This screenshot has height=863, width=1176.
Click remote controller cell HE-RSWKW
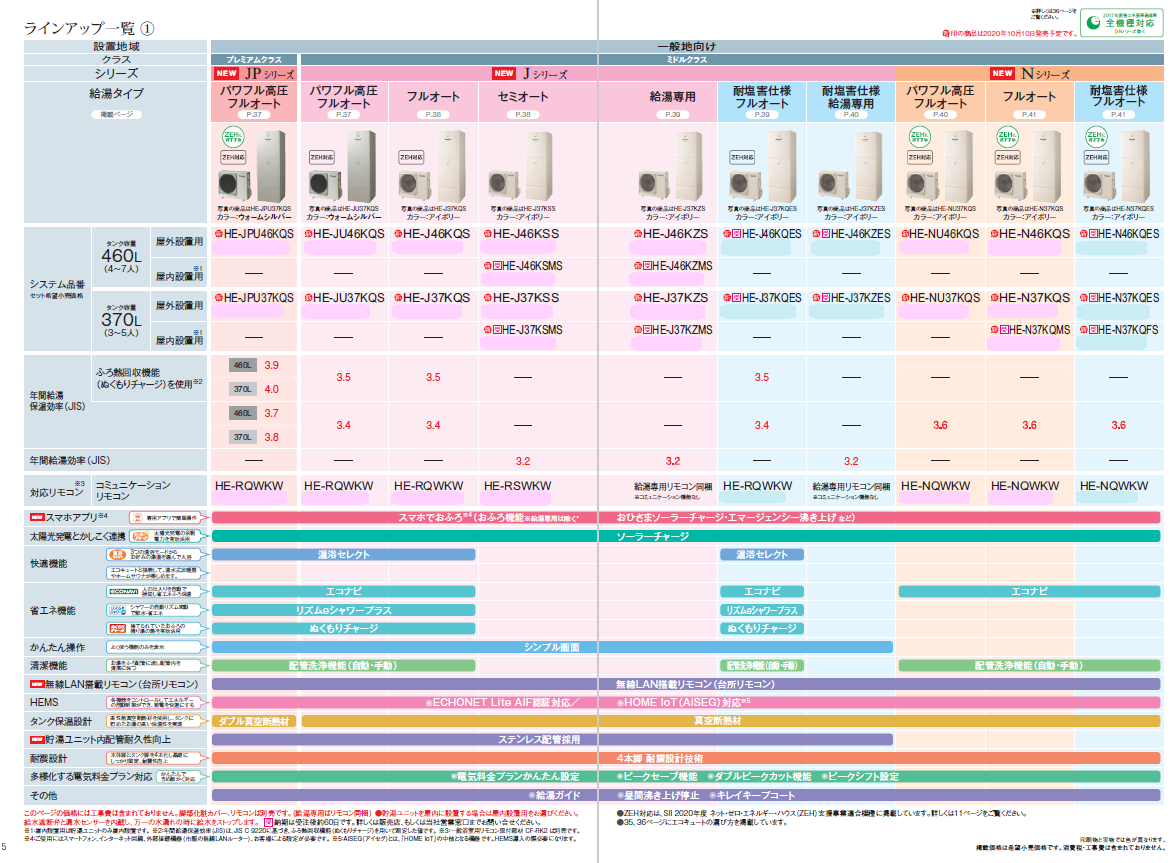click(518, 486)
